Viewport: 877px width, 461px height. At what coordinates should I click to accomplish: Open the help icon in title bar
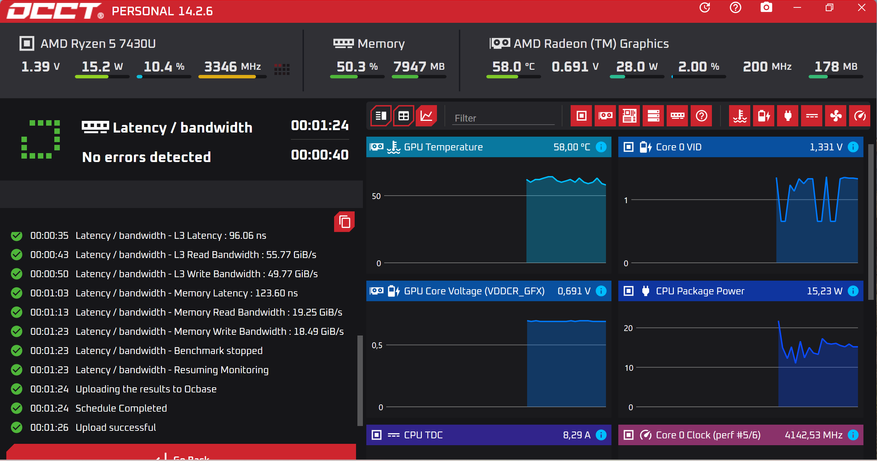point(735,8)
